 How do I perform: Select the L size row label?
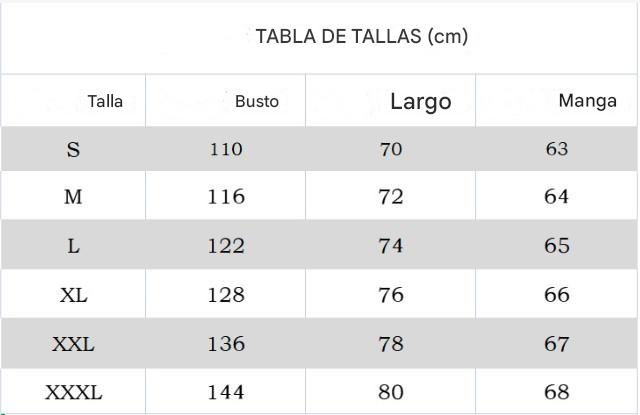73,246
